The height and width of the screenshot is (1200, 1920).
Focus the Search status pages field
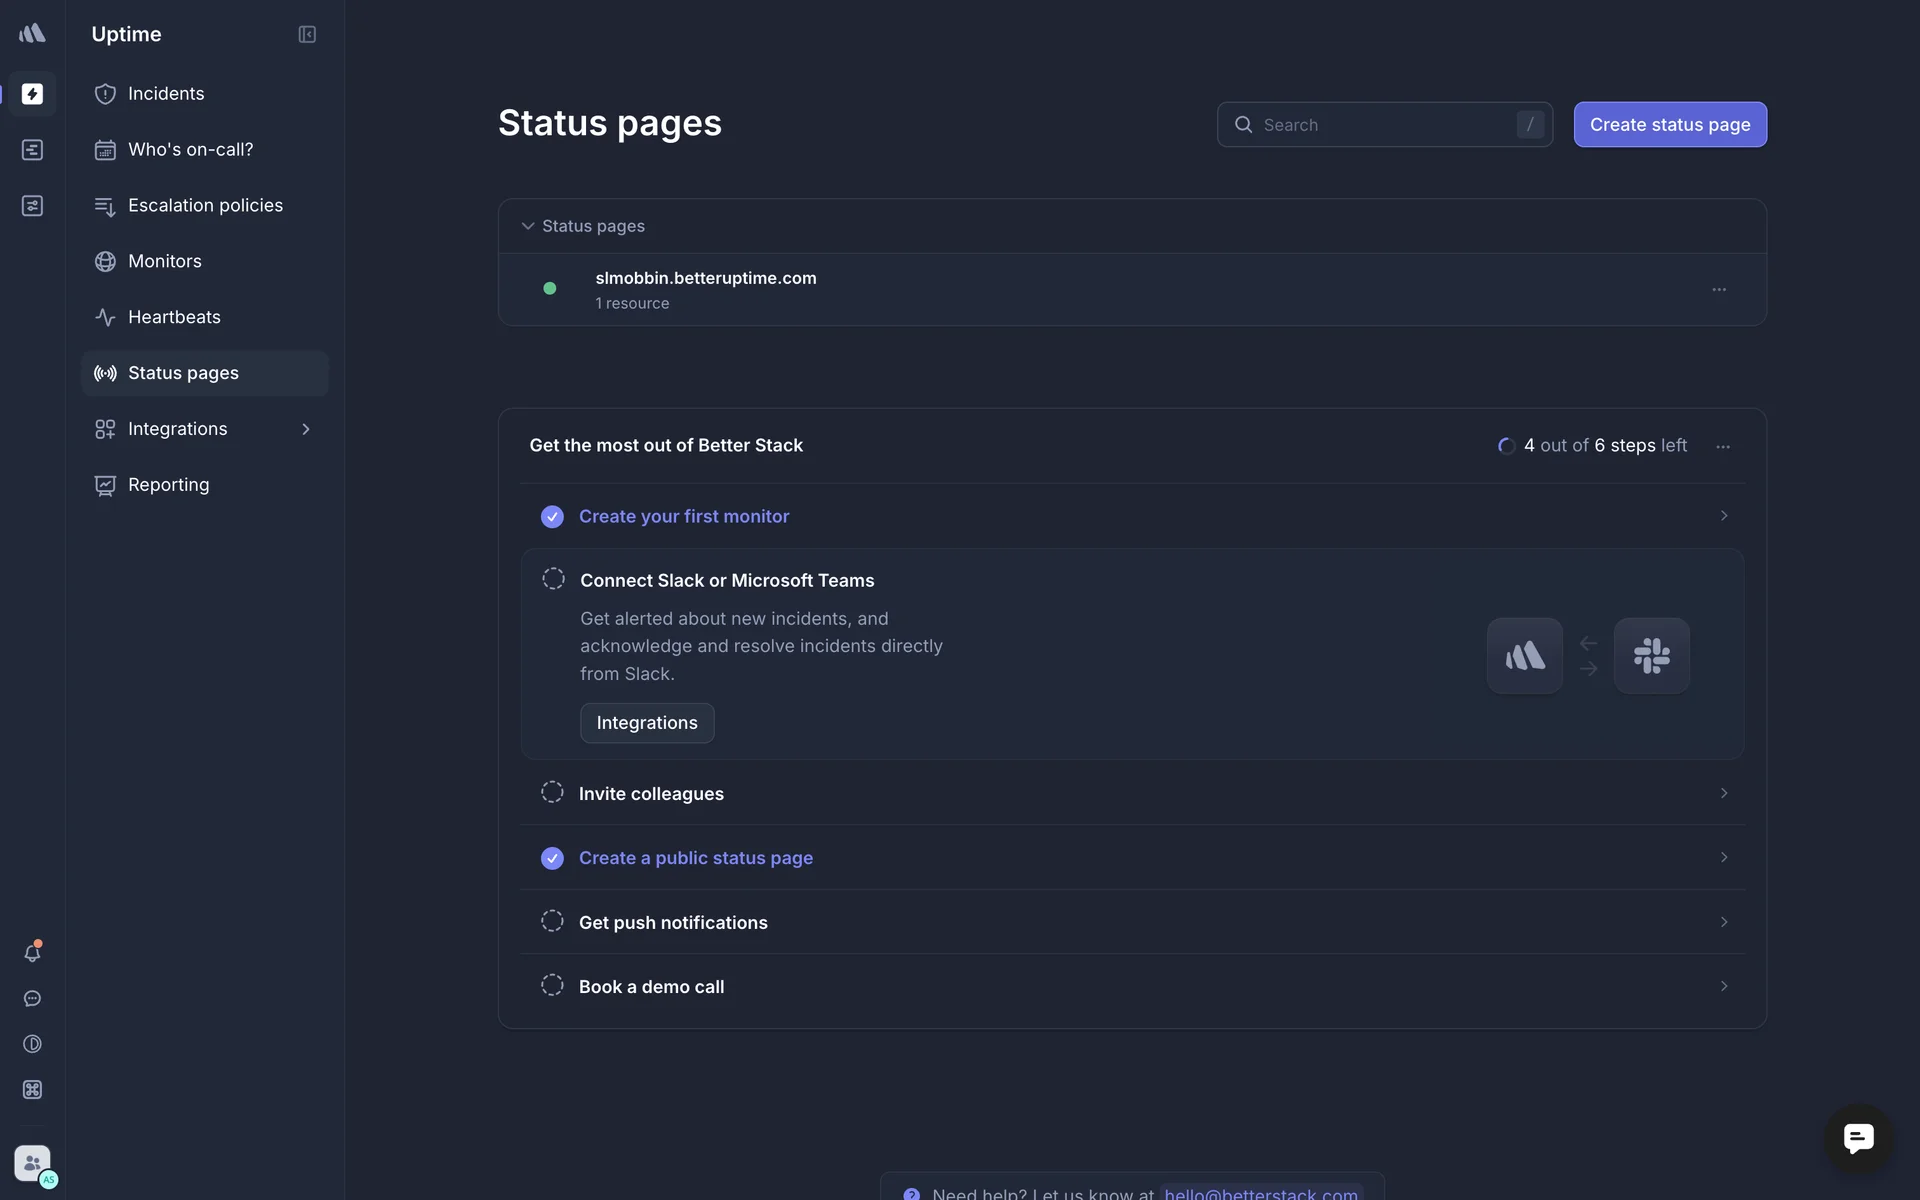(1384, 125)
